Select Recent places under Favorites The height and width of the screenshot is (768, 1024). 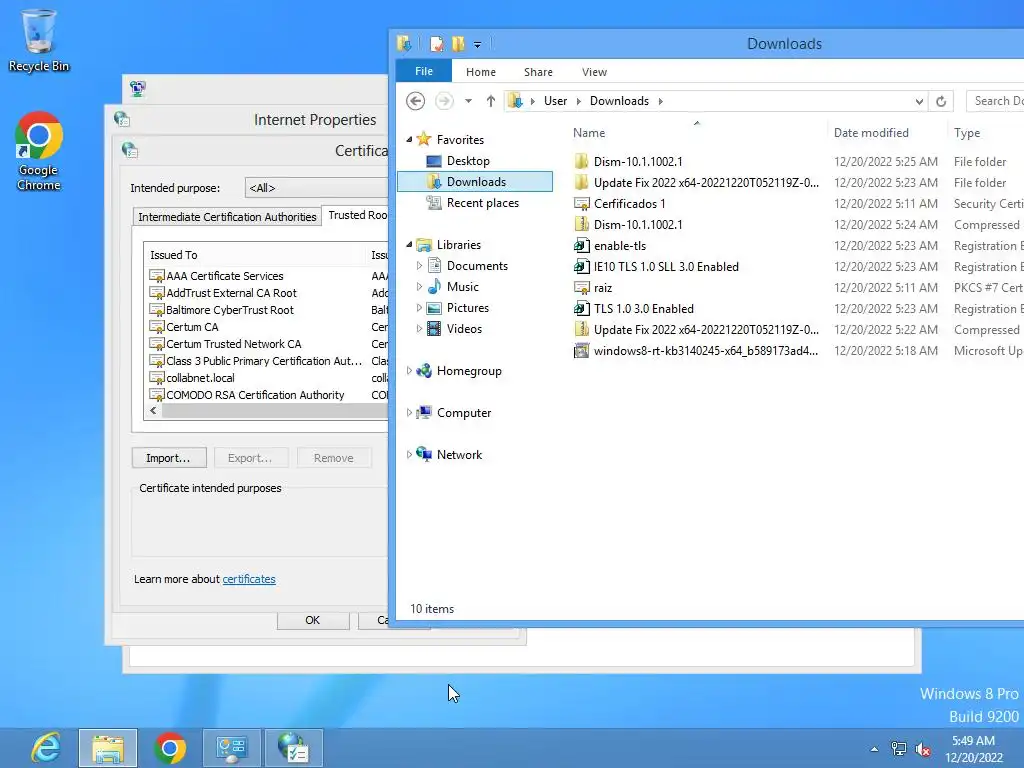pyautogui.click(x=483, y=203)
